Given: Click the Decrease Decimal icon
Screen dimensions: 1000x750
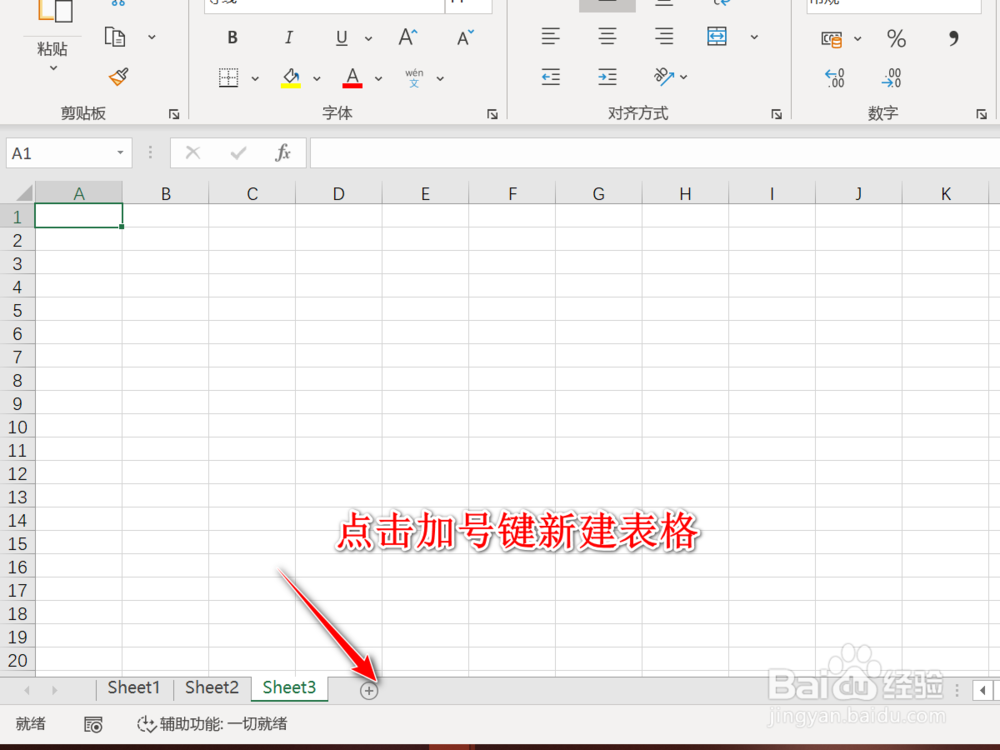Looking at the screenshot, I should click(x=890, y=77).
